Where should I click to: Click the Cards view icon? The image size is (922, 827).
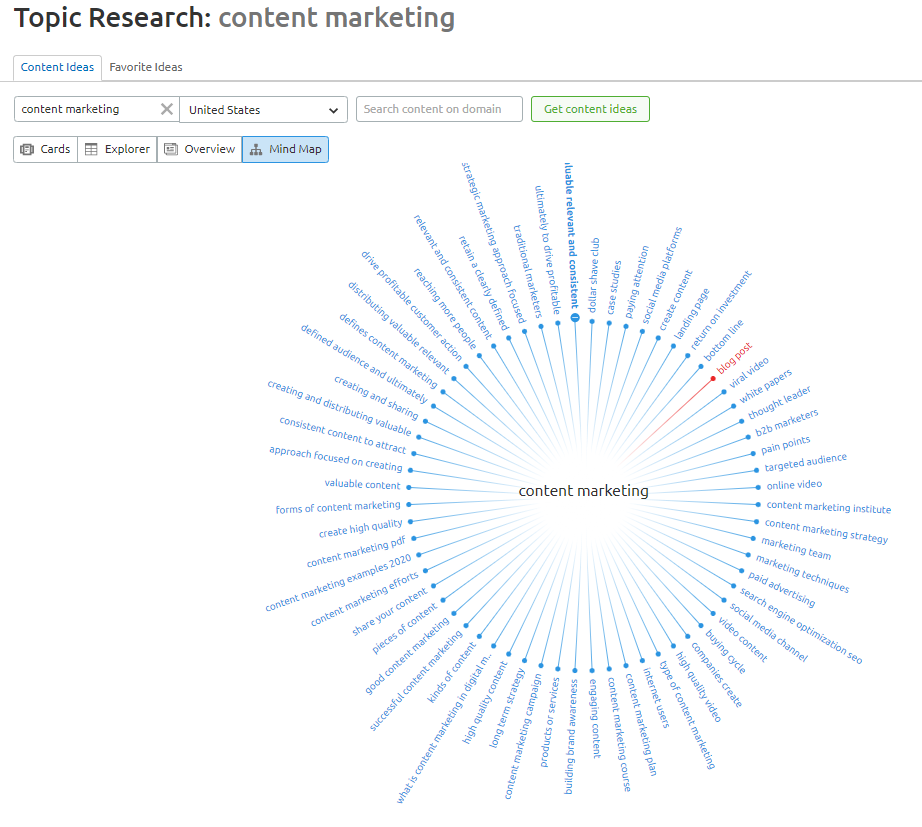(x=28, y=150)
